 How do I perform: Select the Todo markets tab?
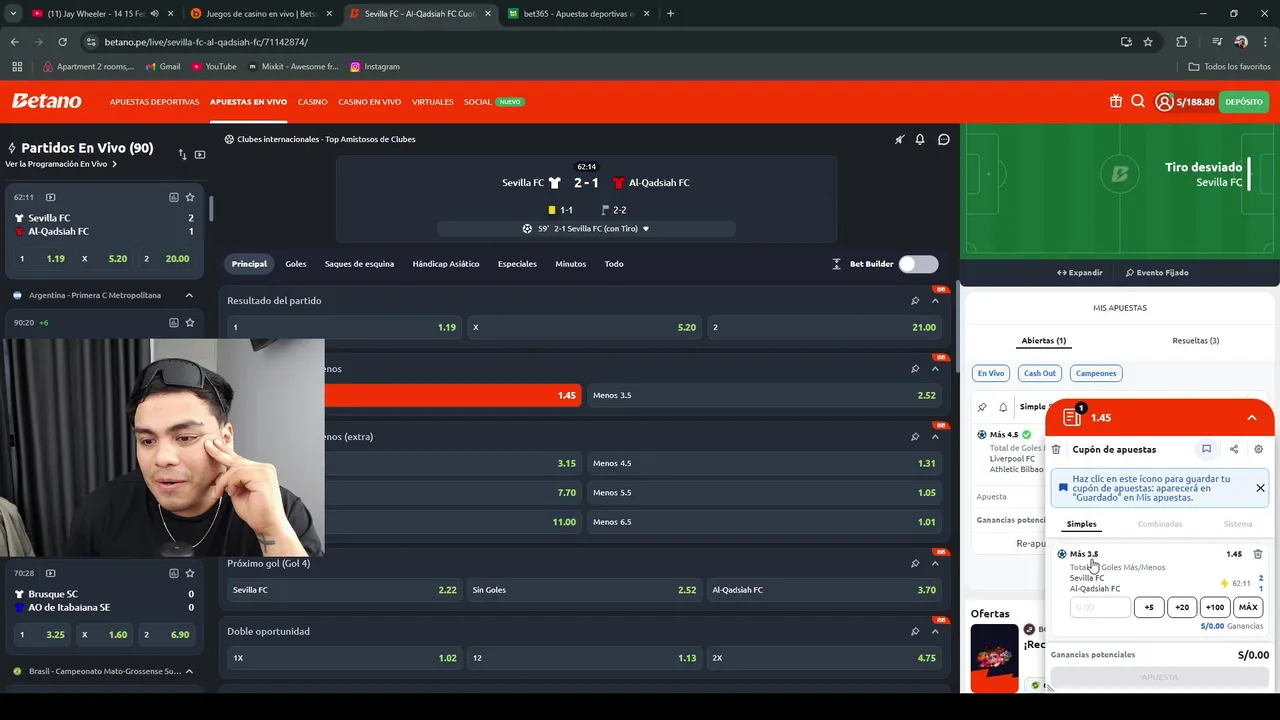coord(614,264)
